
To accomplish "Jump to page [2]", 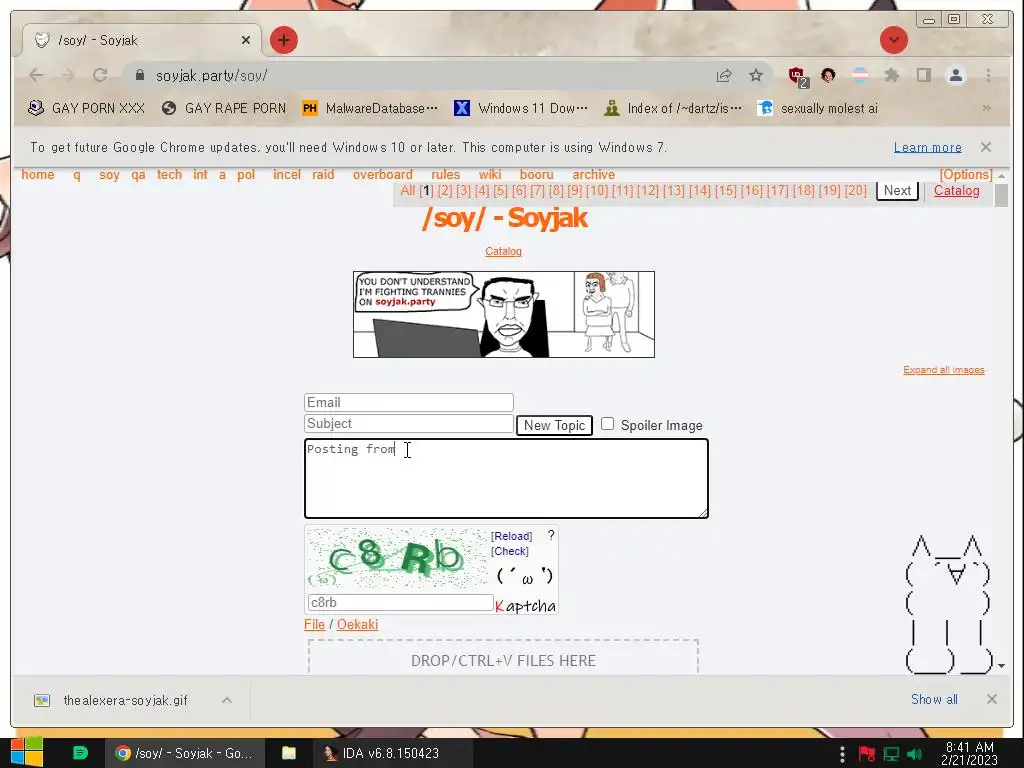I will tap(445, 191).
